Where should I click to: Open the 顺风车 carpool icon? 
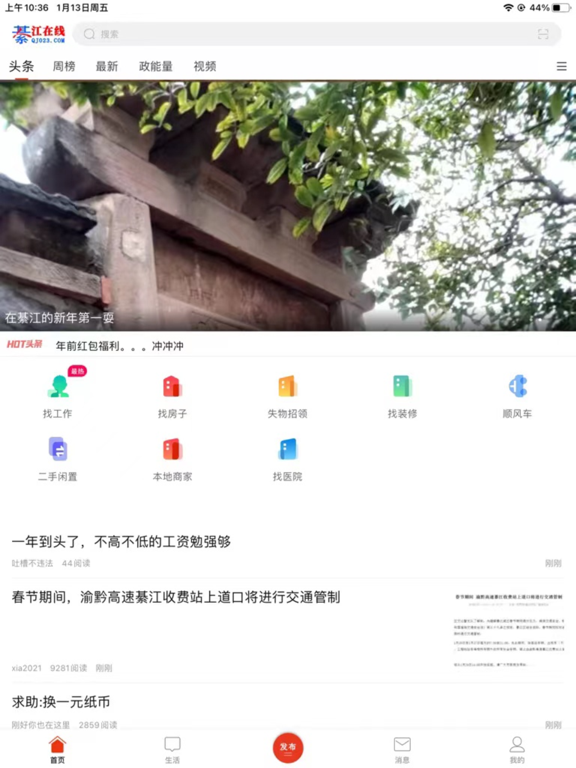517,386
